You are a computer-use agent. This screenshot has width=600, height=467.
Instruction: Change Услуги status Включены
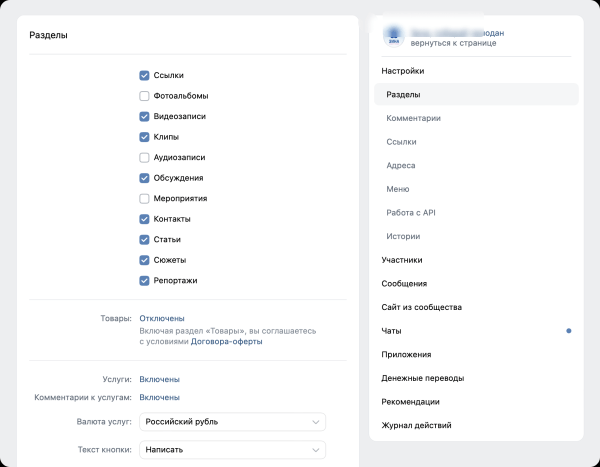coord(160,379)
